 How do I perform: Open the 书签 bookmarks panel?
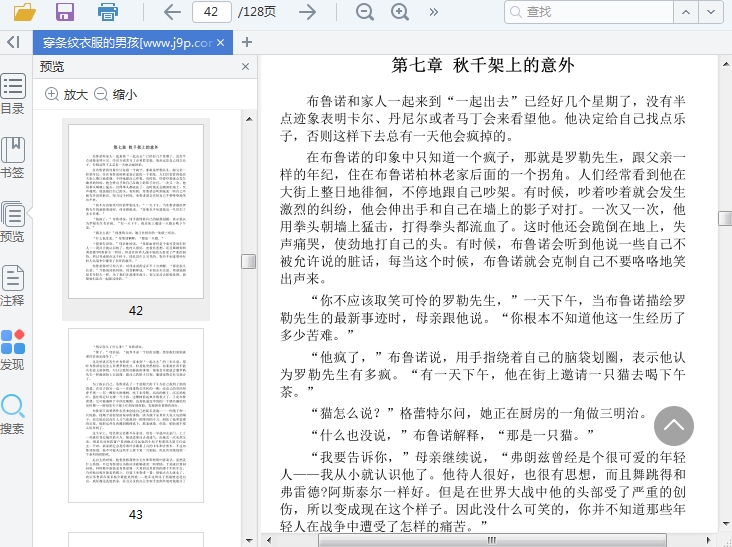click(x=13, y=157)
